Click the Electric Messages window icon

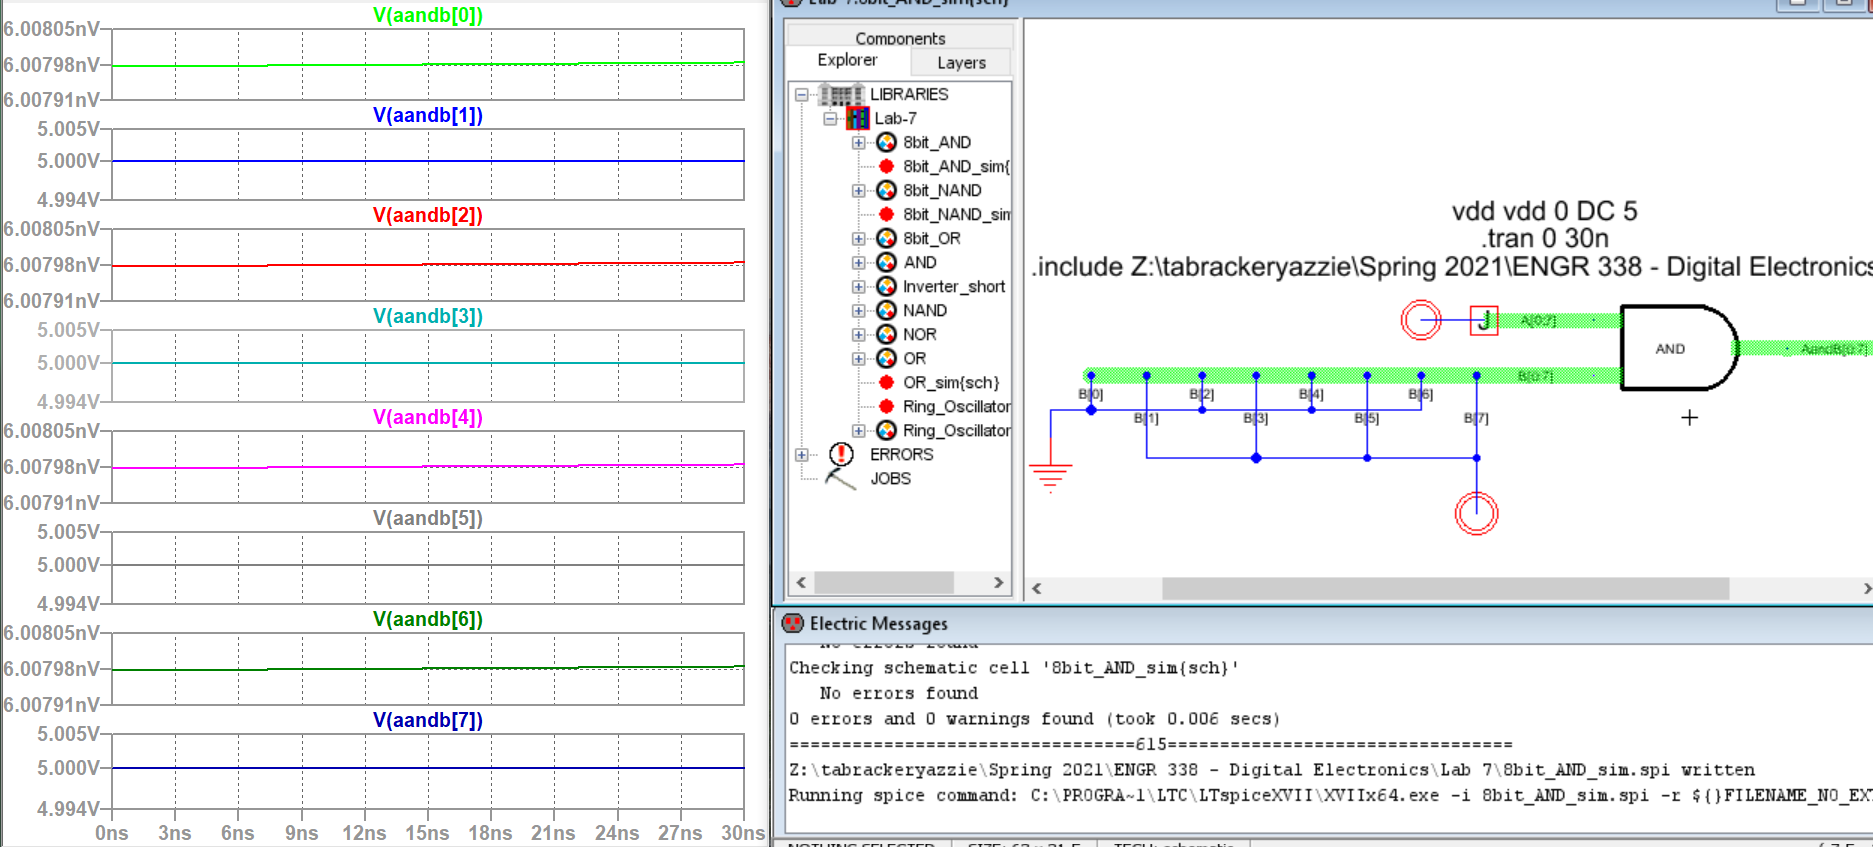point(793,624)
